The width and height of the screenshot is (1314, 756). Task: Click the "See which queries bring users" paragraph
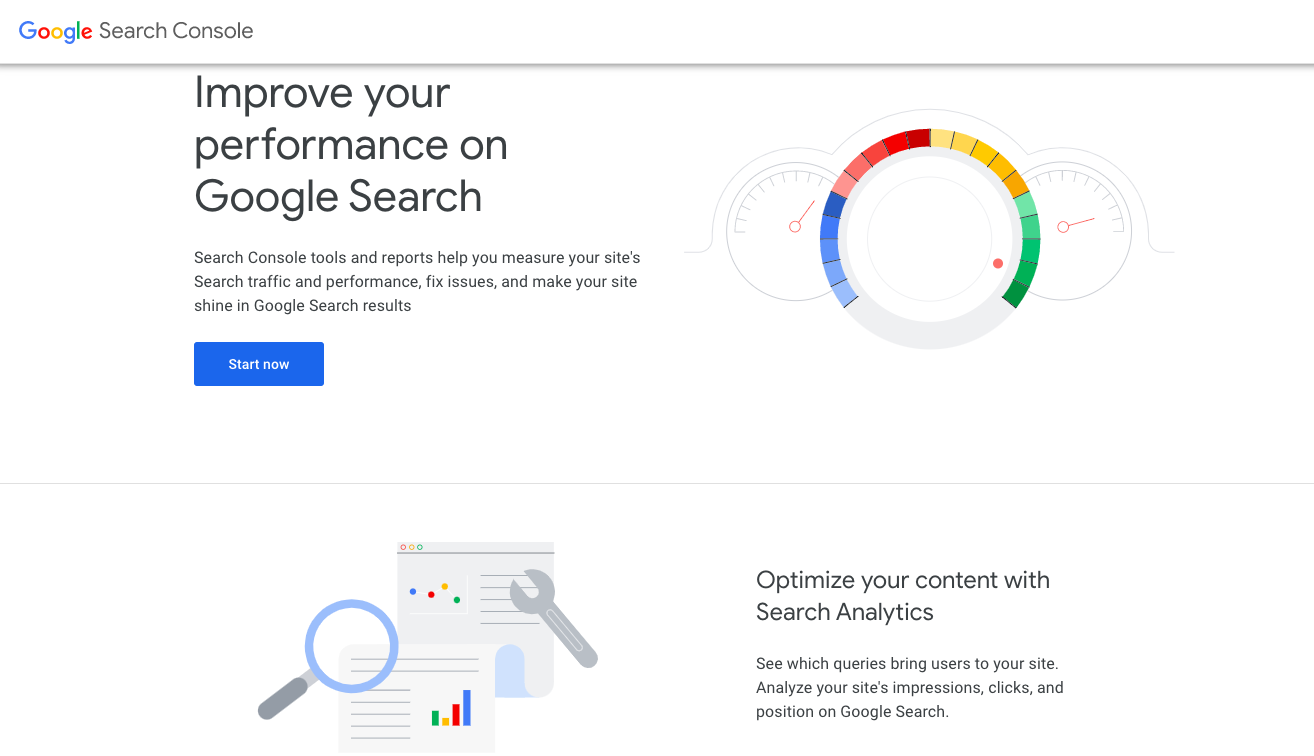click(x=909, y=688)
